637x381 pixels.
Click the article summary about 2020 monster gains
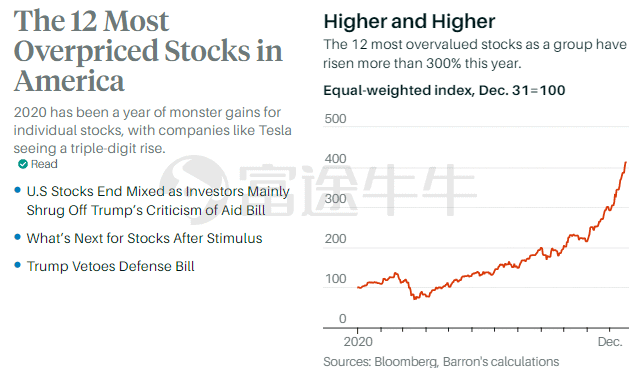pyautogui.click(x=152, y=130)
